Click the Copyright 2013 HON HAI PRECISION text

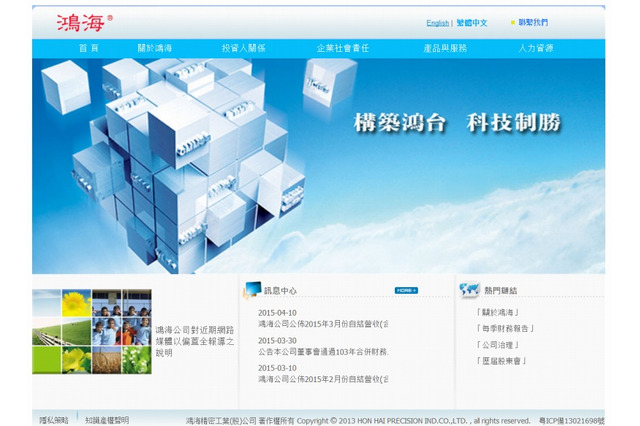click(x=413, y=421)
